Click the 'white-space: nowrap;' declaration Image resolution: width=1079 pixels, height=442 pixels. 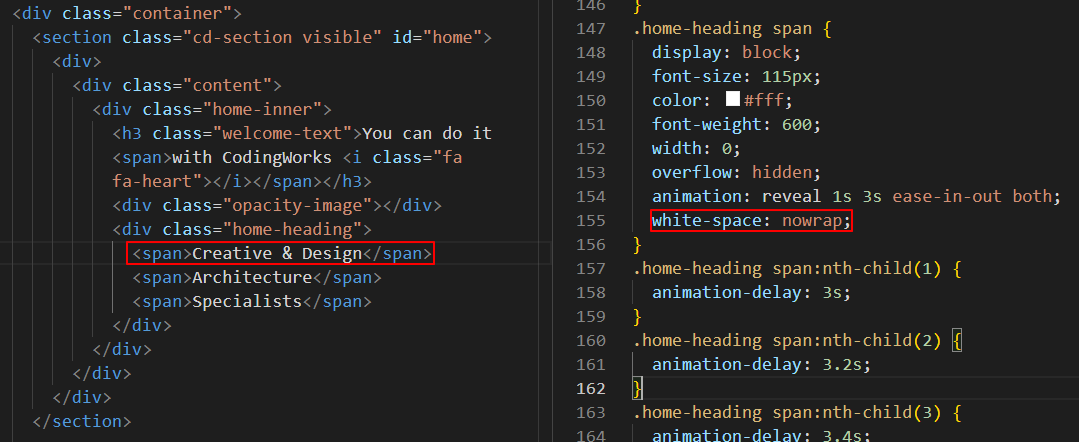click(751, 220)
